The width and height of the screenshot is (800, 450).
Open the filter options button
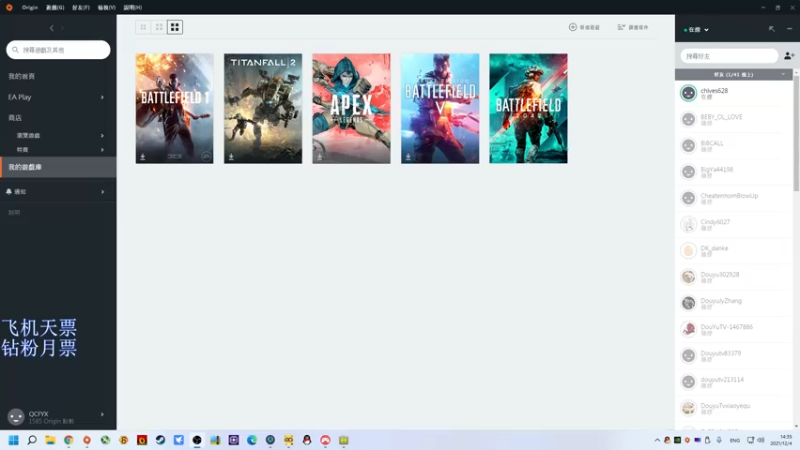point(633,27)
